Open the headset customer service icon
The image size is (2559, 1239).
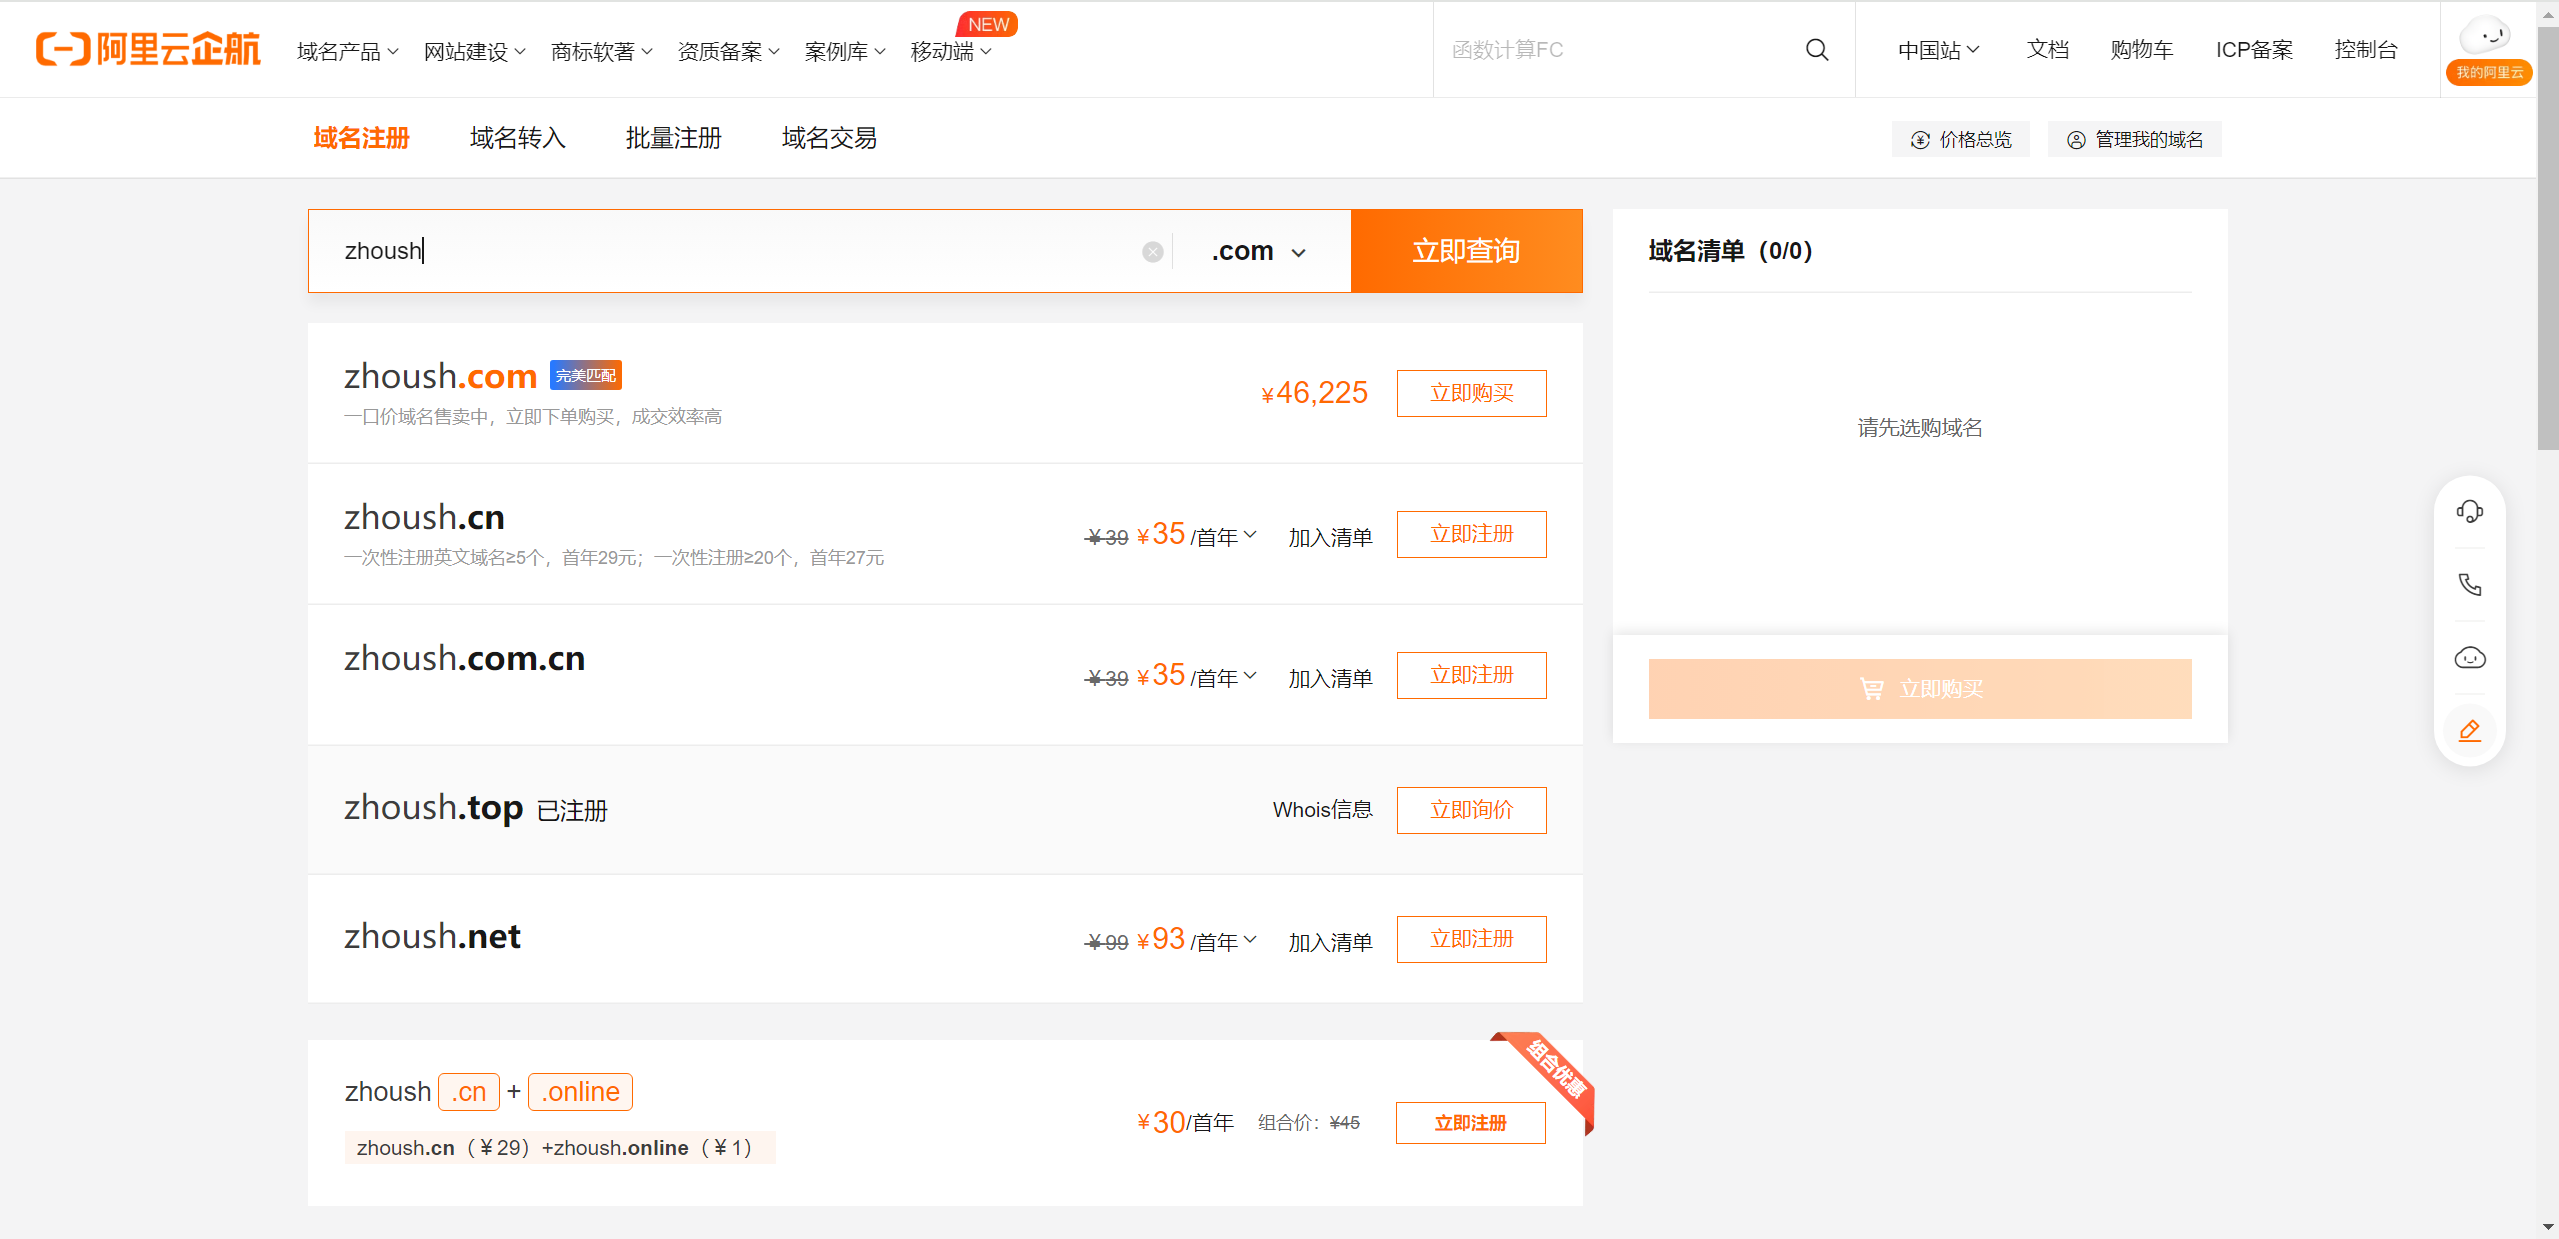(2469, 512)
